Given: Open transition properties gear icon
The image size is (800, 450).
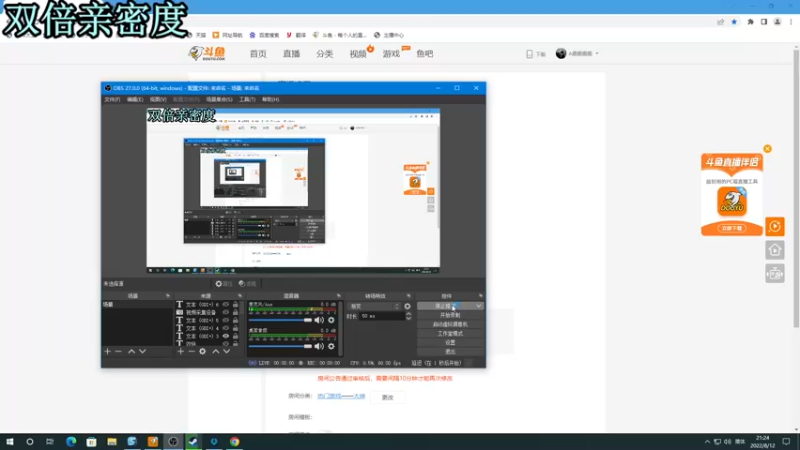Looking at the screenshot, I should coord(407,306).
